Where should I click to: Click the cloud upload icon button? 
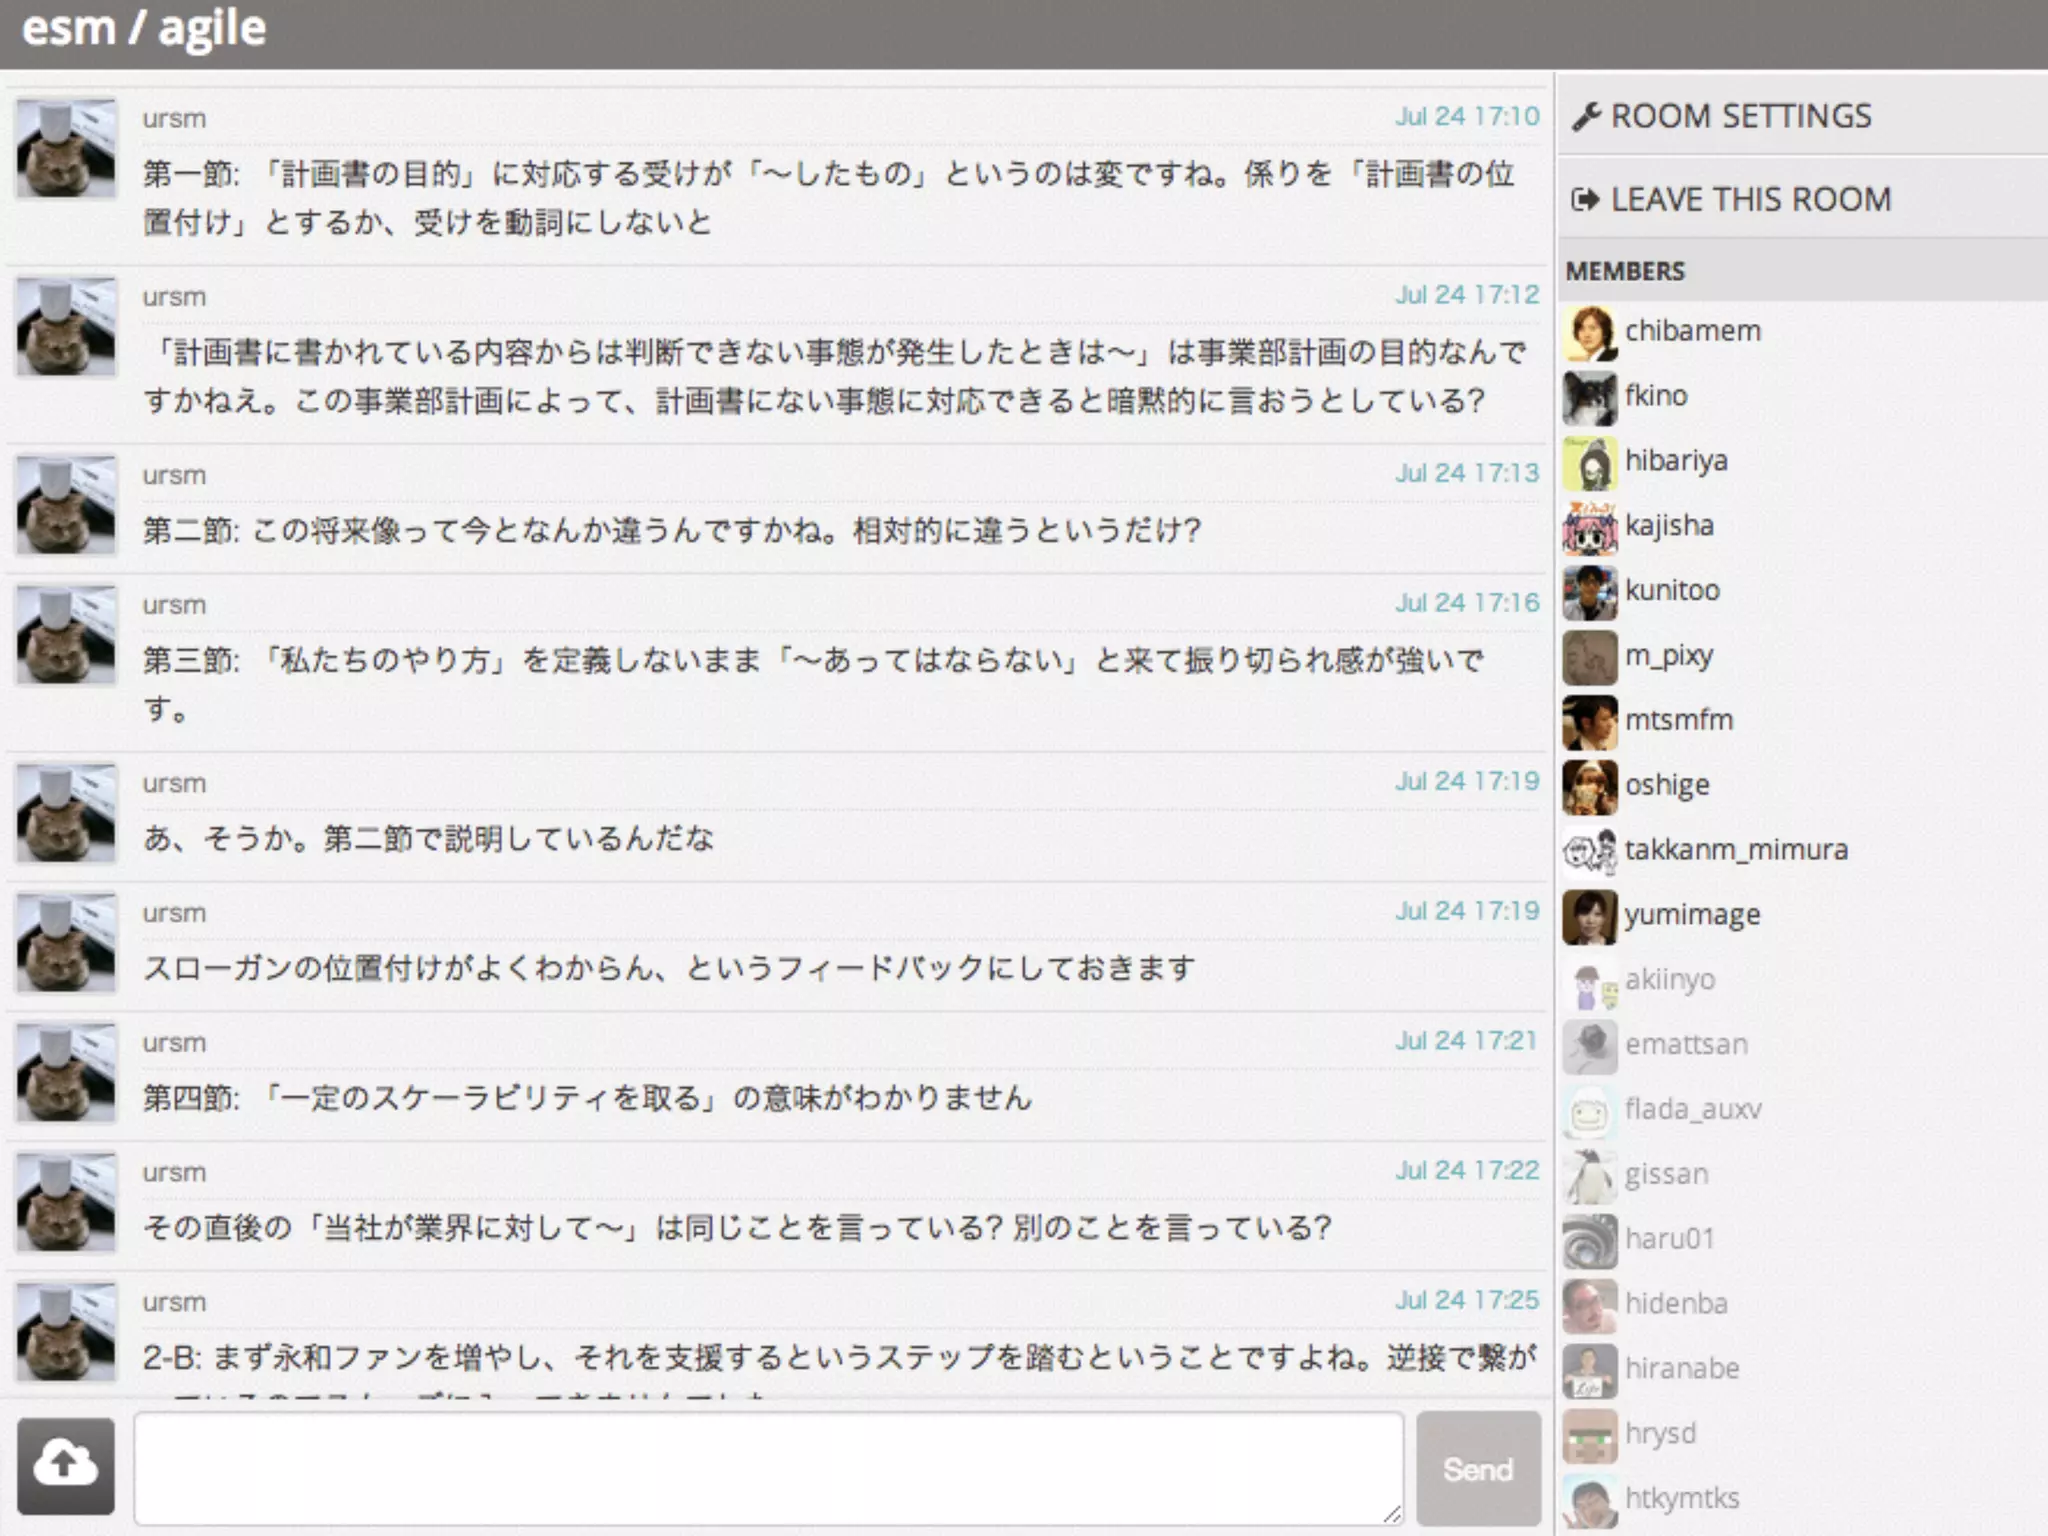coord(66,1465)
